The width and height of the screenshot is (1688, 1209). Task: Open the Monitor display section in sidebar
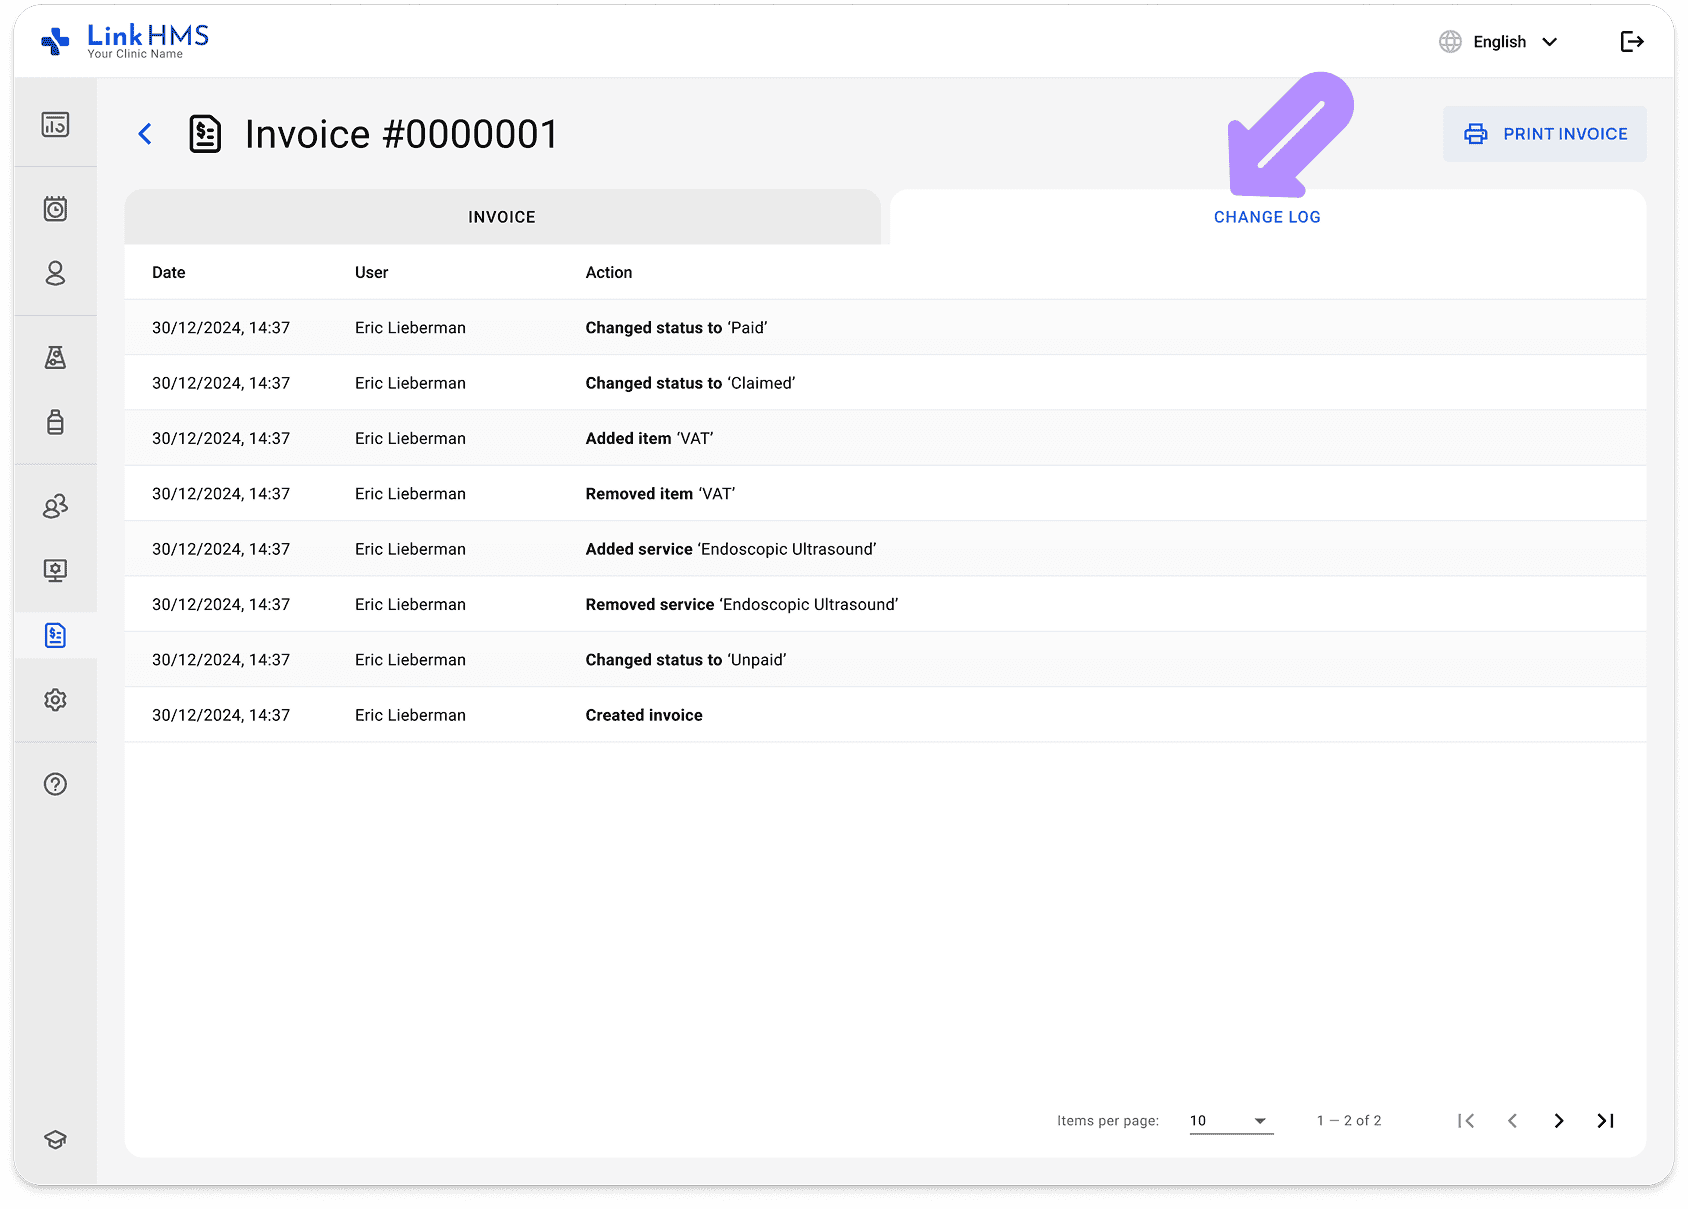pyautogui.click(x=55, y=570)
